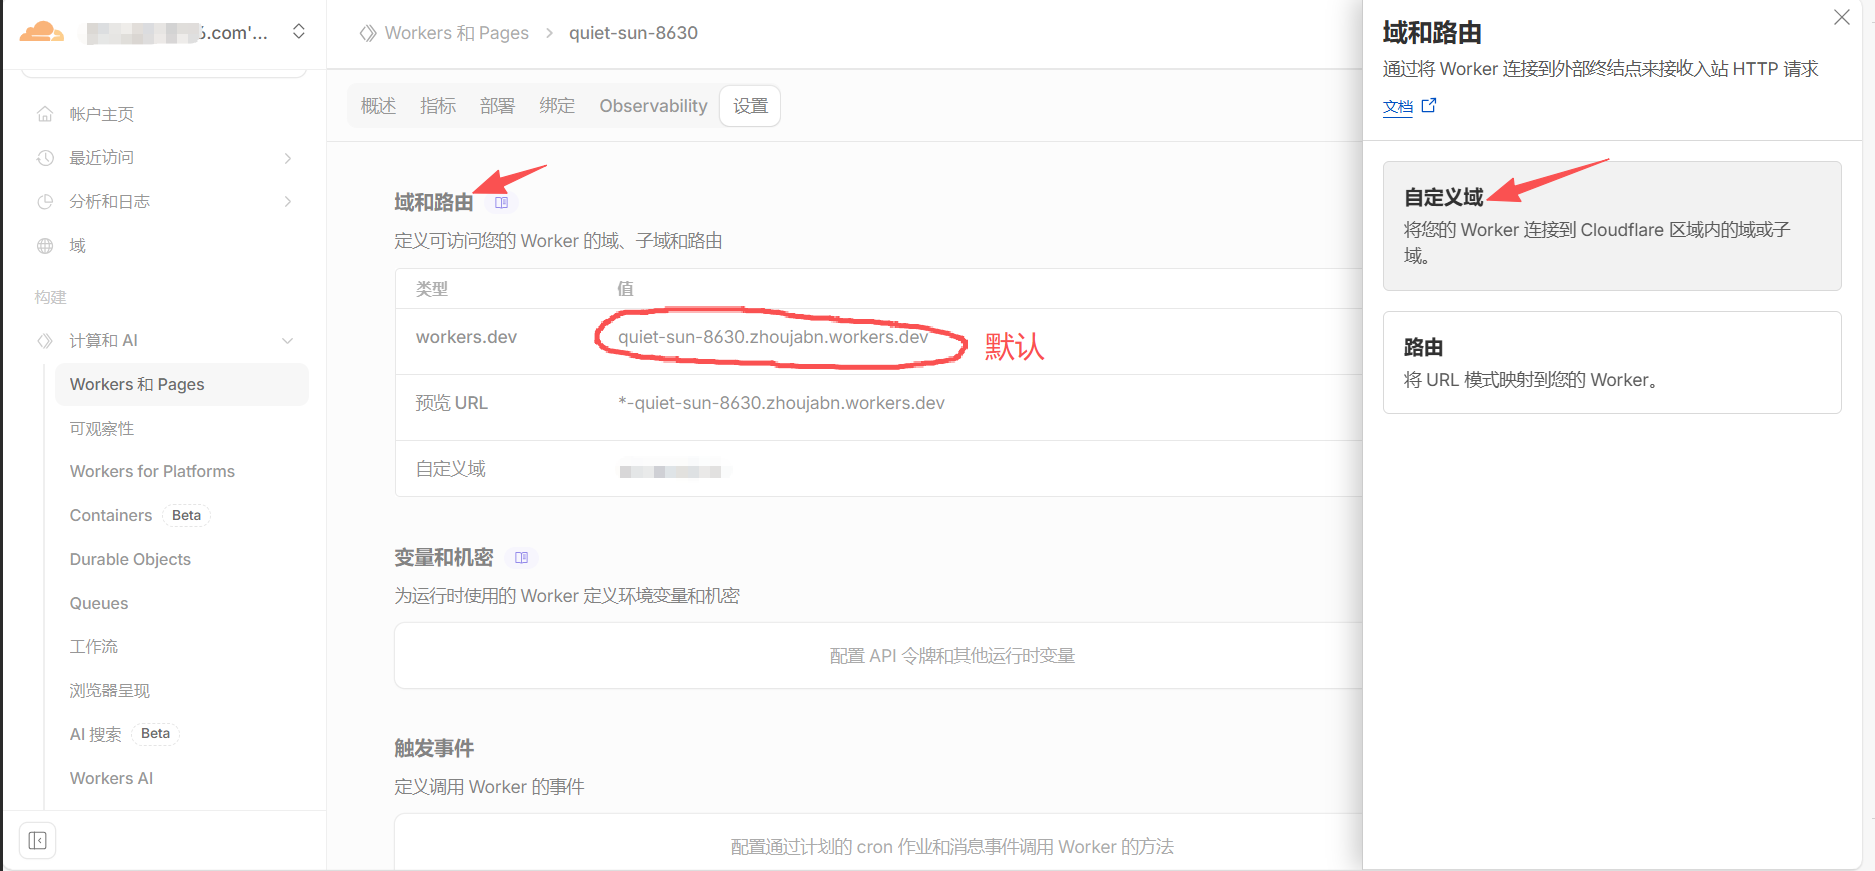Switch to the 绑定 tab
The width and height of the screenshot is (1875, 871).
pyautogui.click(x=557, y=106)
